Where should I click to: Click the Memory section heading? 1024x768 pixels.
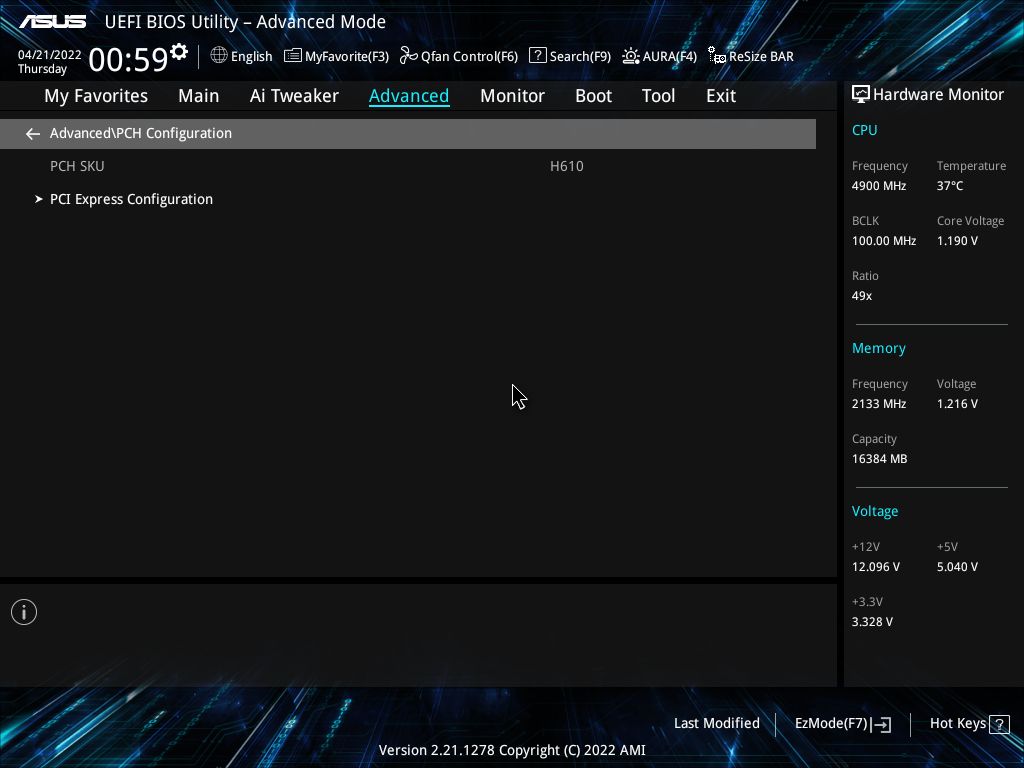pyautogui.click(x=878, y=348)
